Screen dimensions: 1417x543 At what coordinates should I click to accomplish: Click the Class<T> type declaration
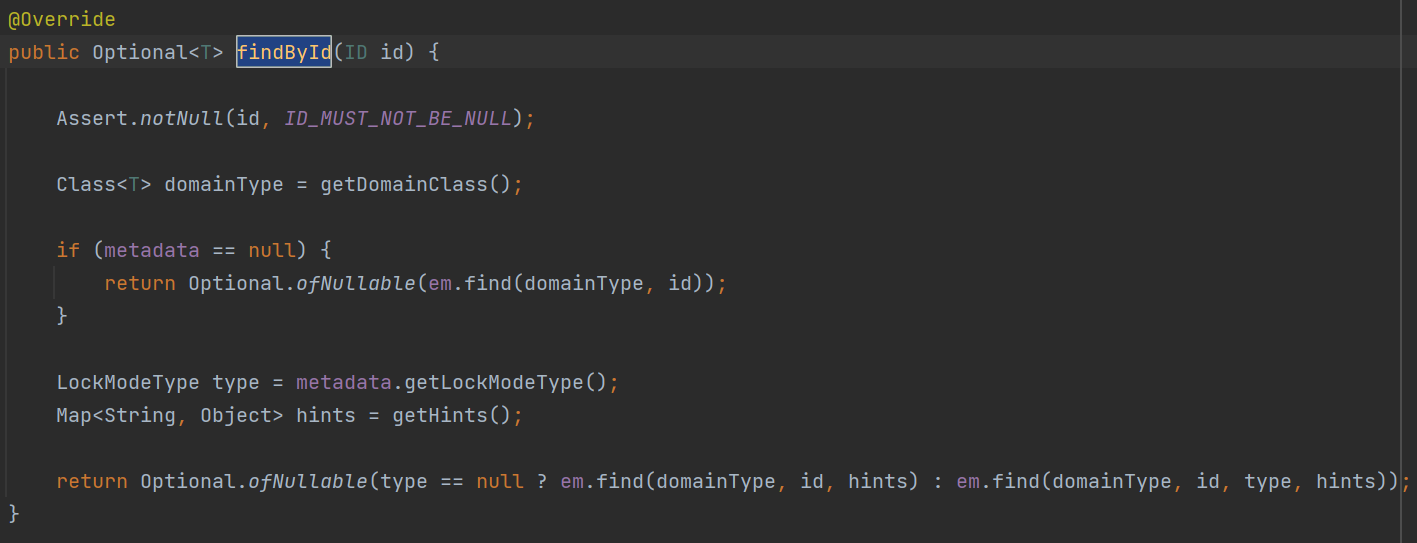(x=104, y=184)
